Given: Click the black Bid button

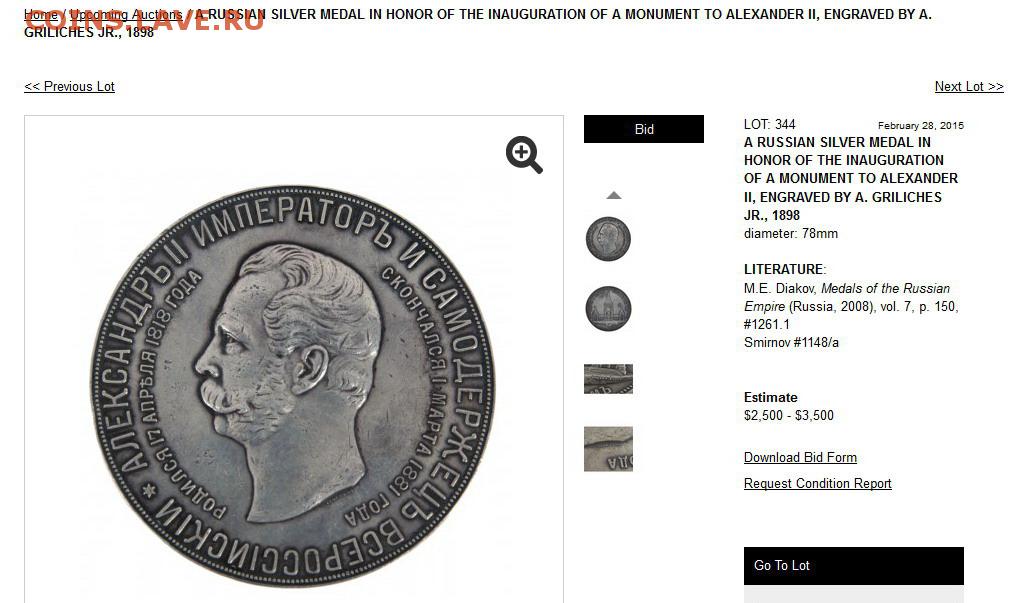Looking at the screenshot, I should [x=643, y=129].
